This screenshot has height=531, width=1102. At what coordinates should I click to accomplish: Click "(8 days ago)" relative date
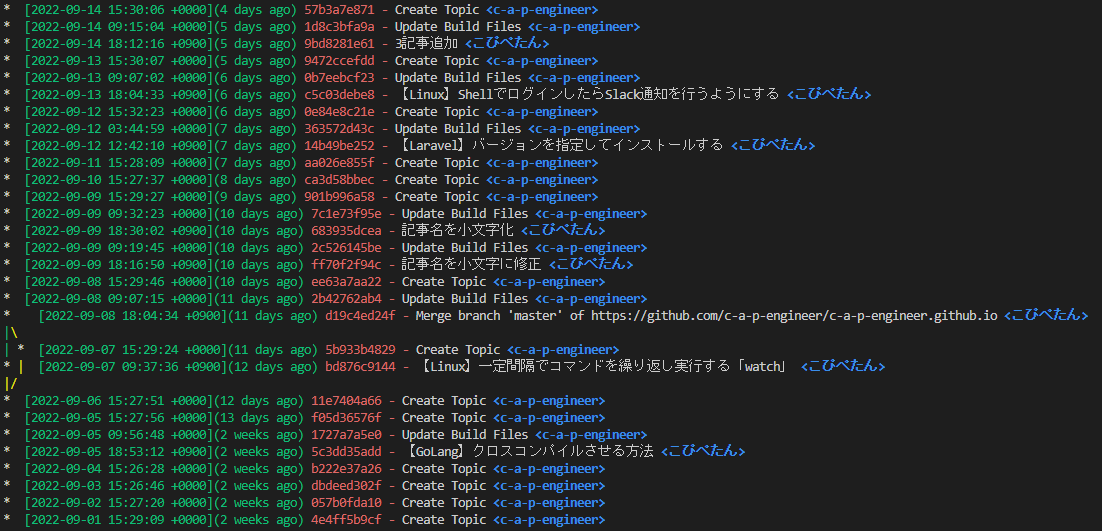[x=254, y=179]
